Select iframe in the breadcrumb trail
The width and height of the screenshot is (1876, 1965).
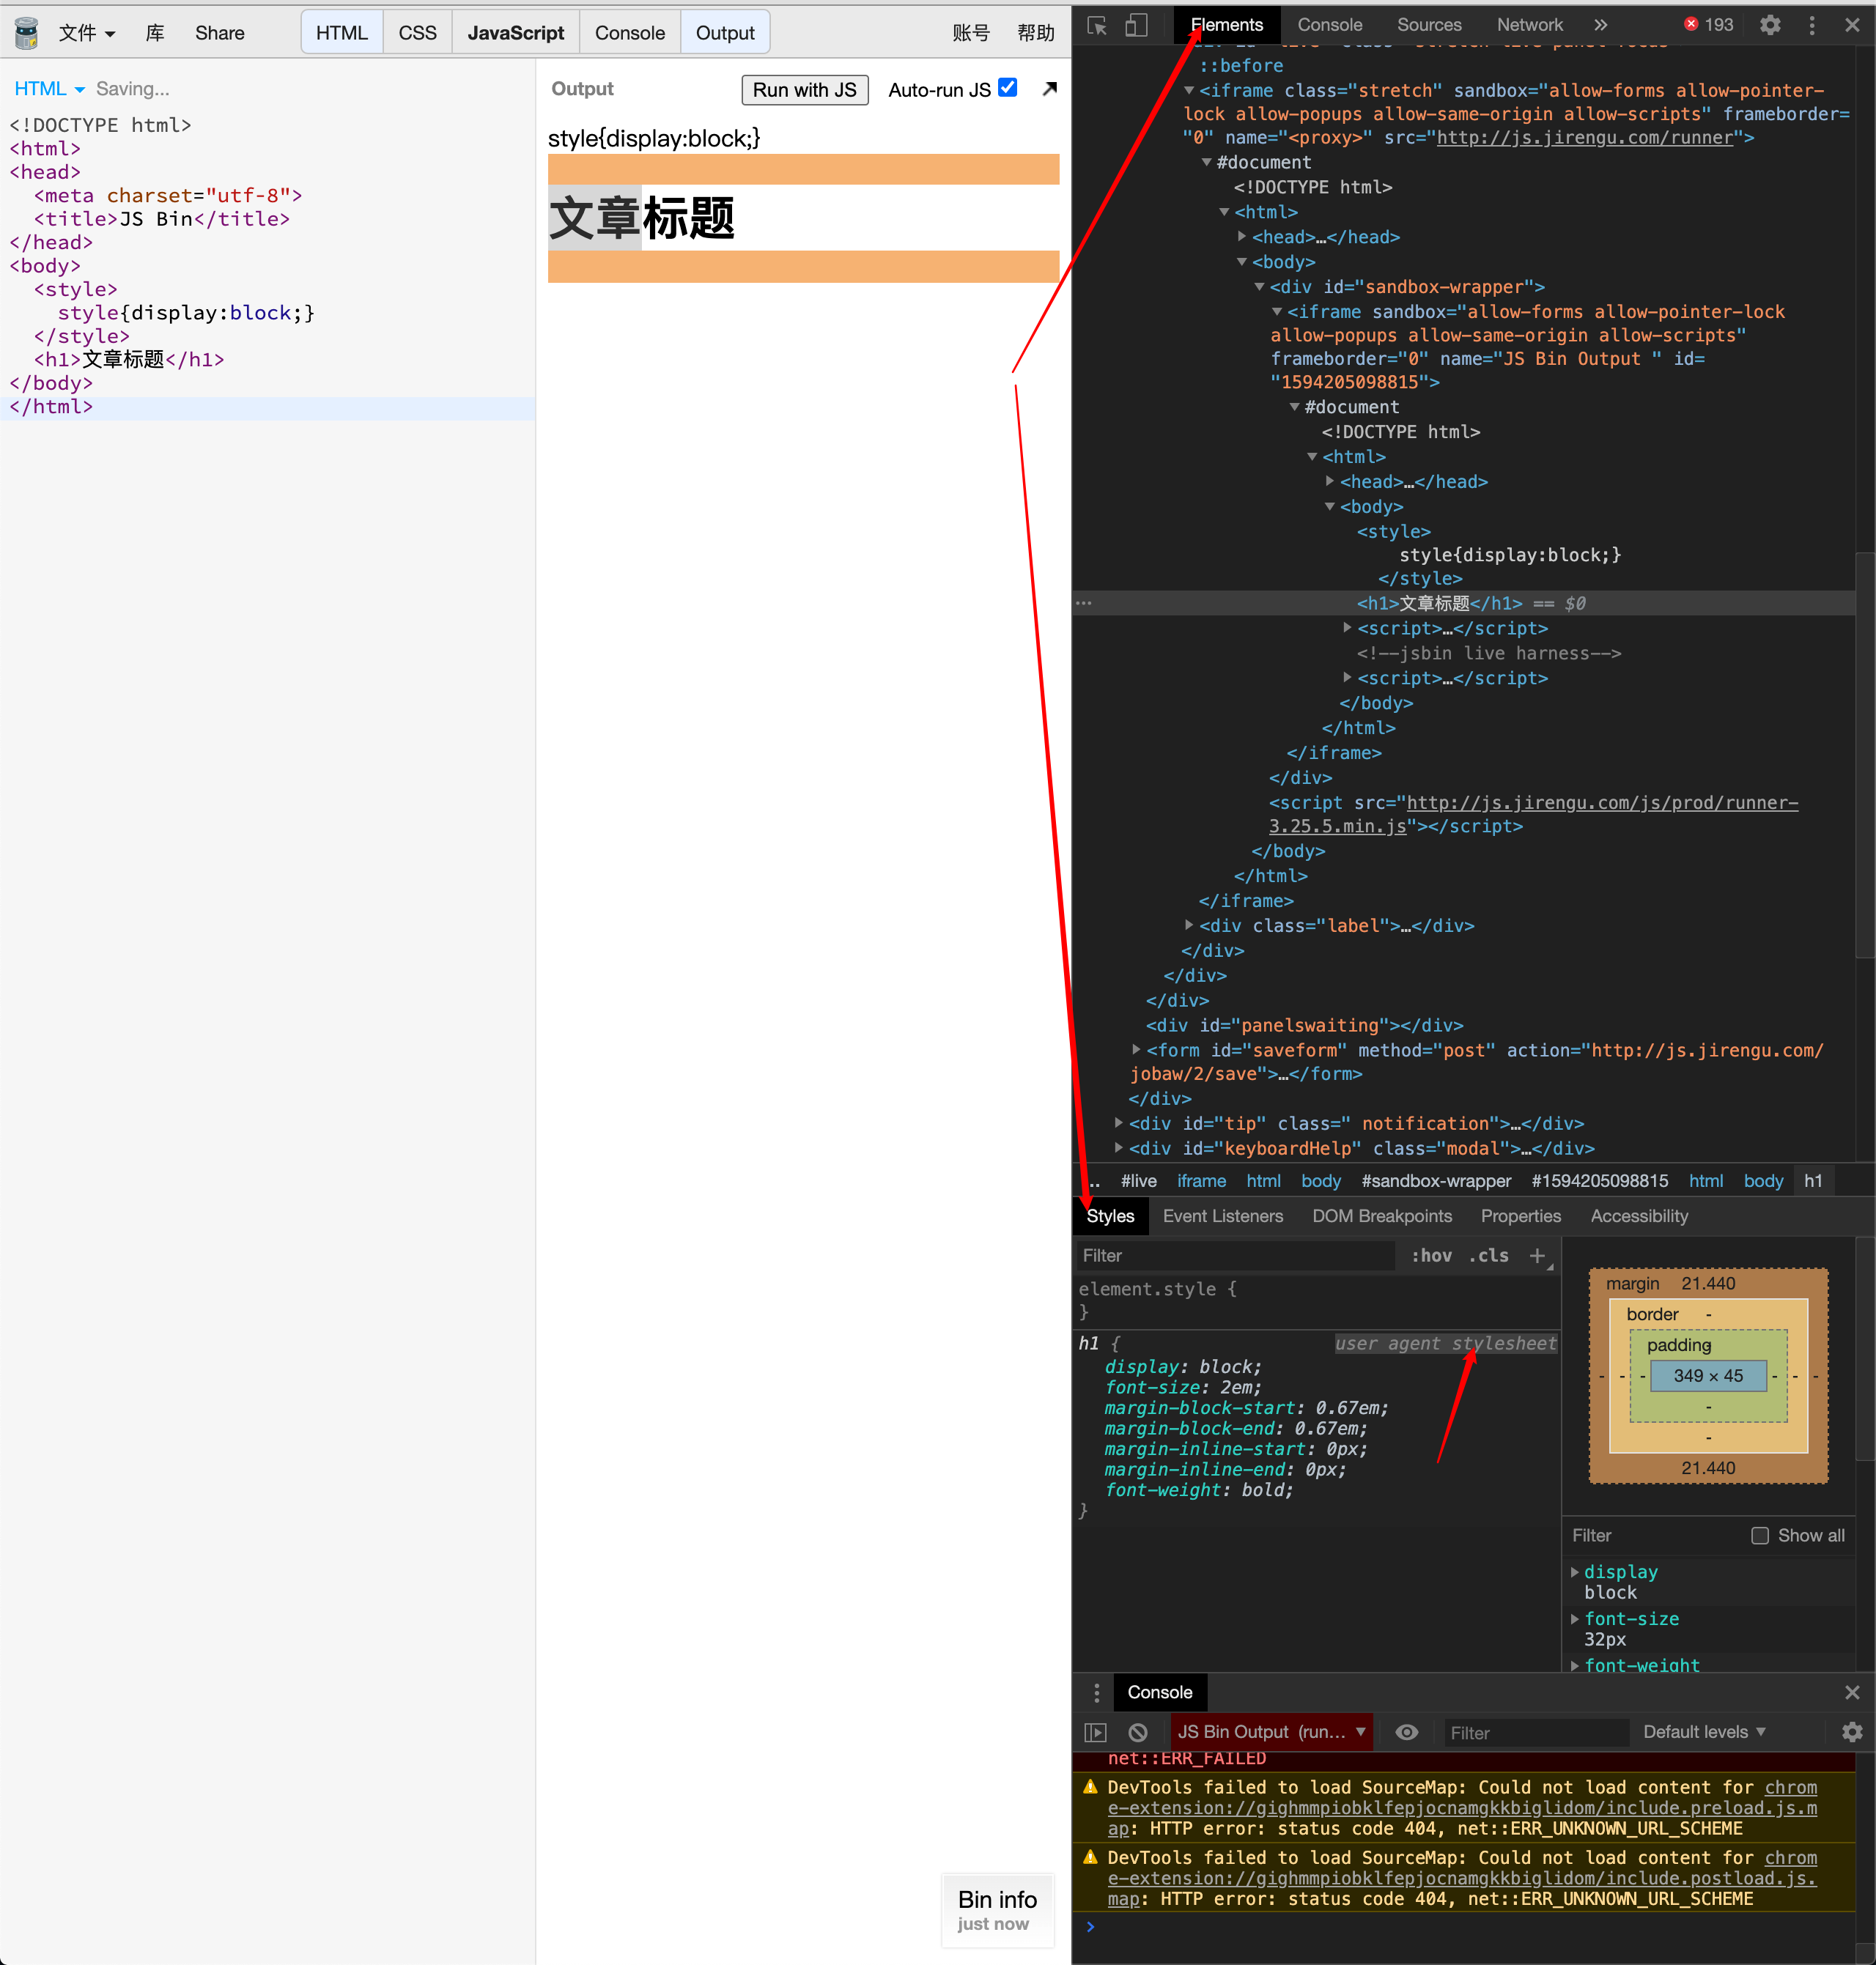[1201, 1181]
